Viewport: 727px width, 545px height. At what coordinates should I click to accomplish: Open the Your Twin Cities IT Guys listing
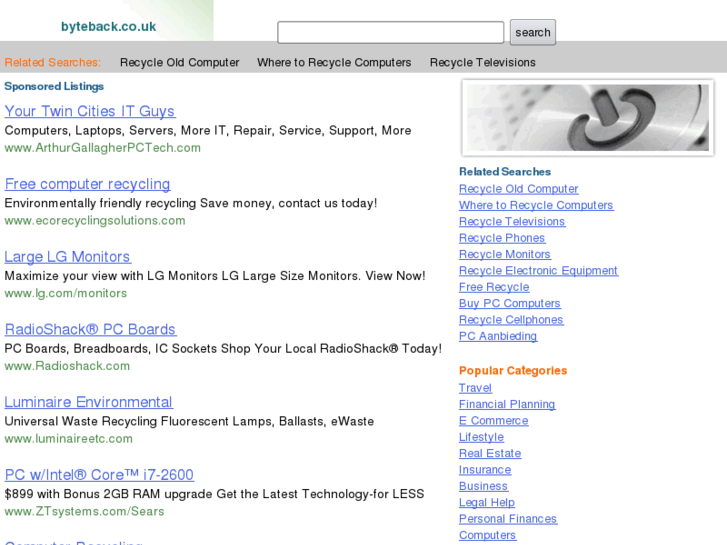tap(90, 111)
